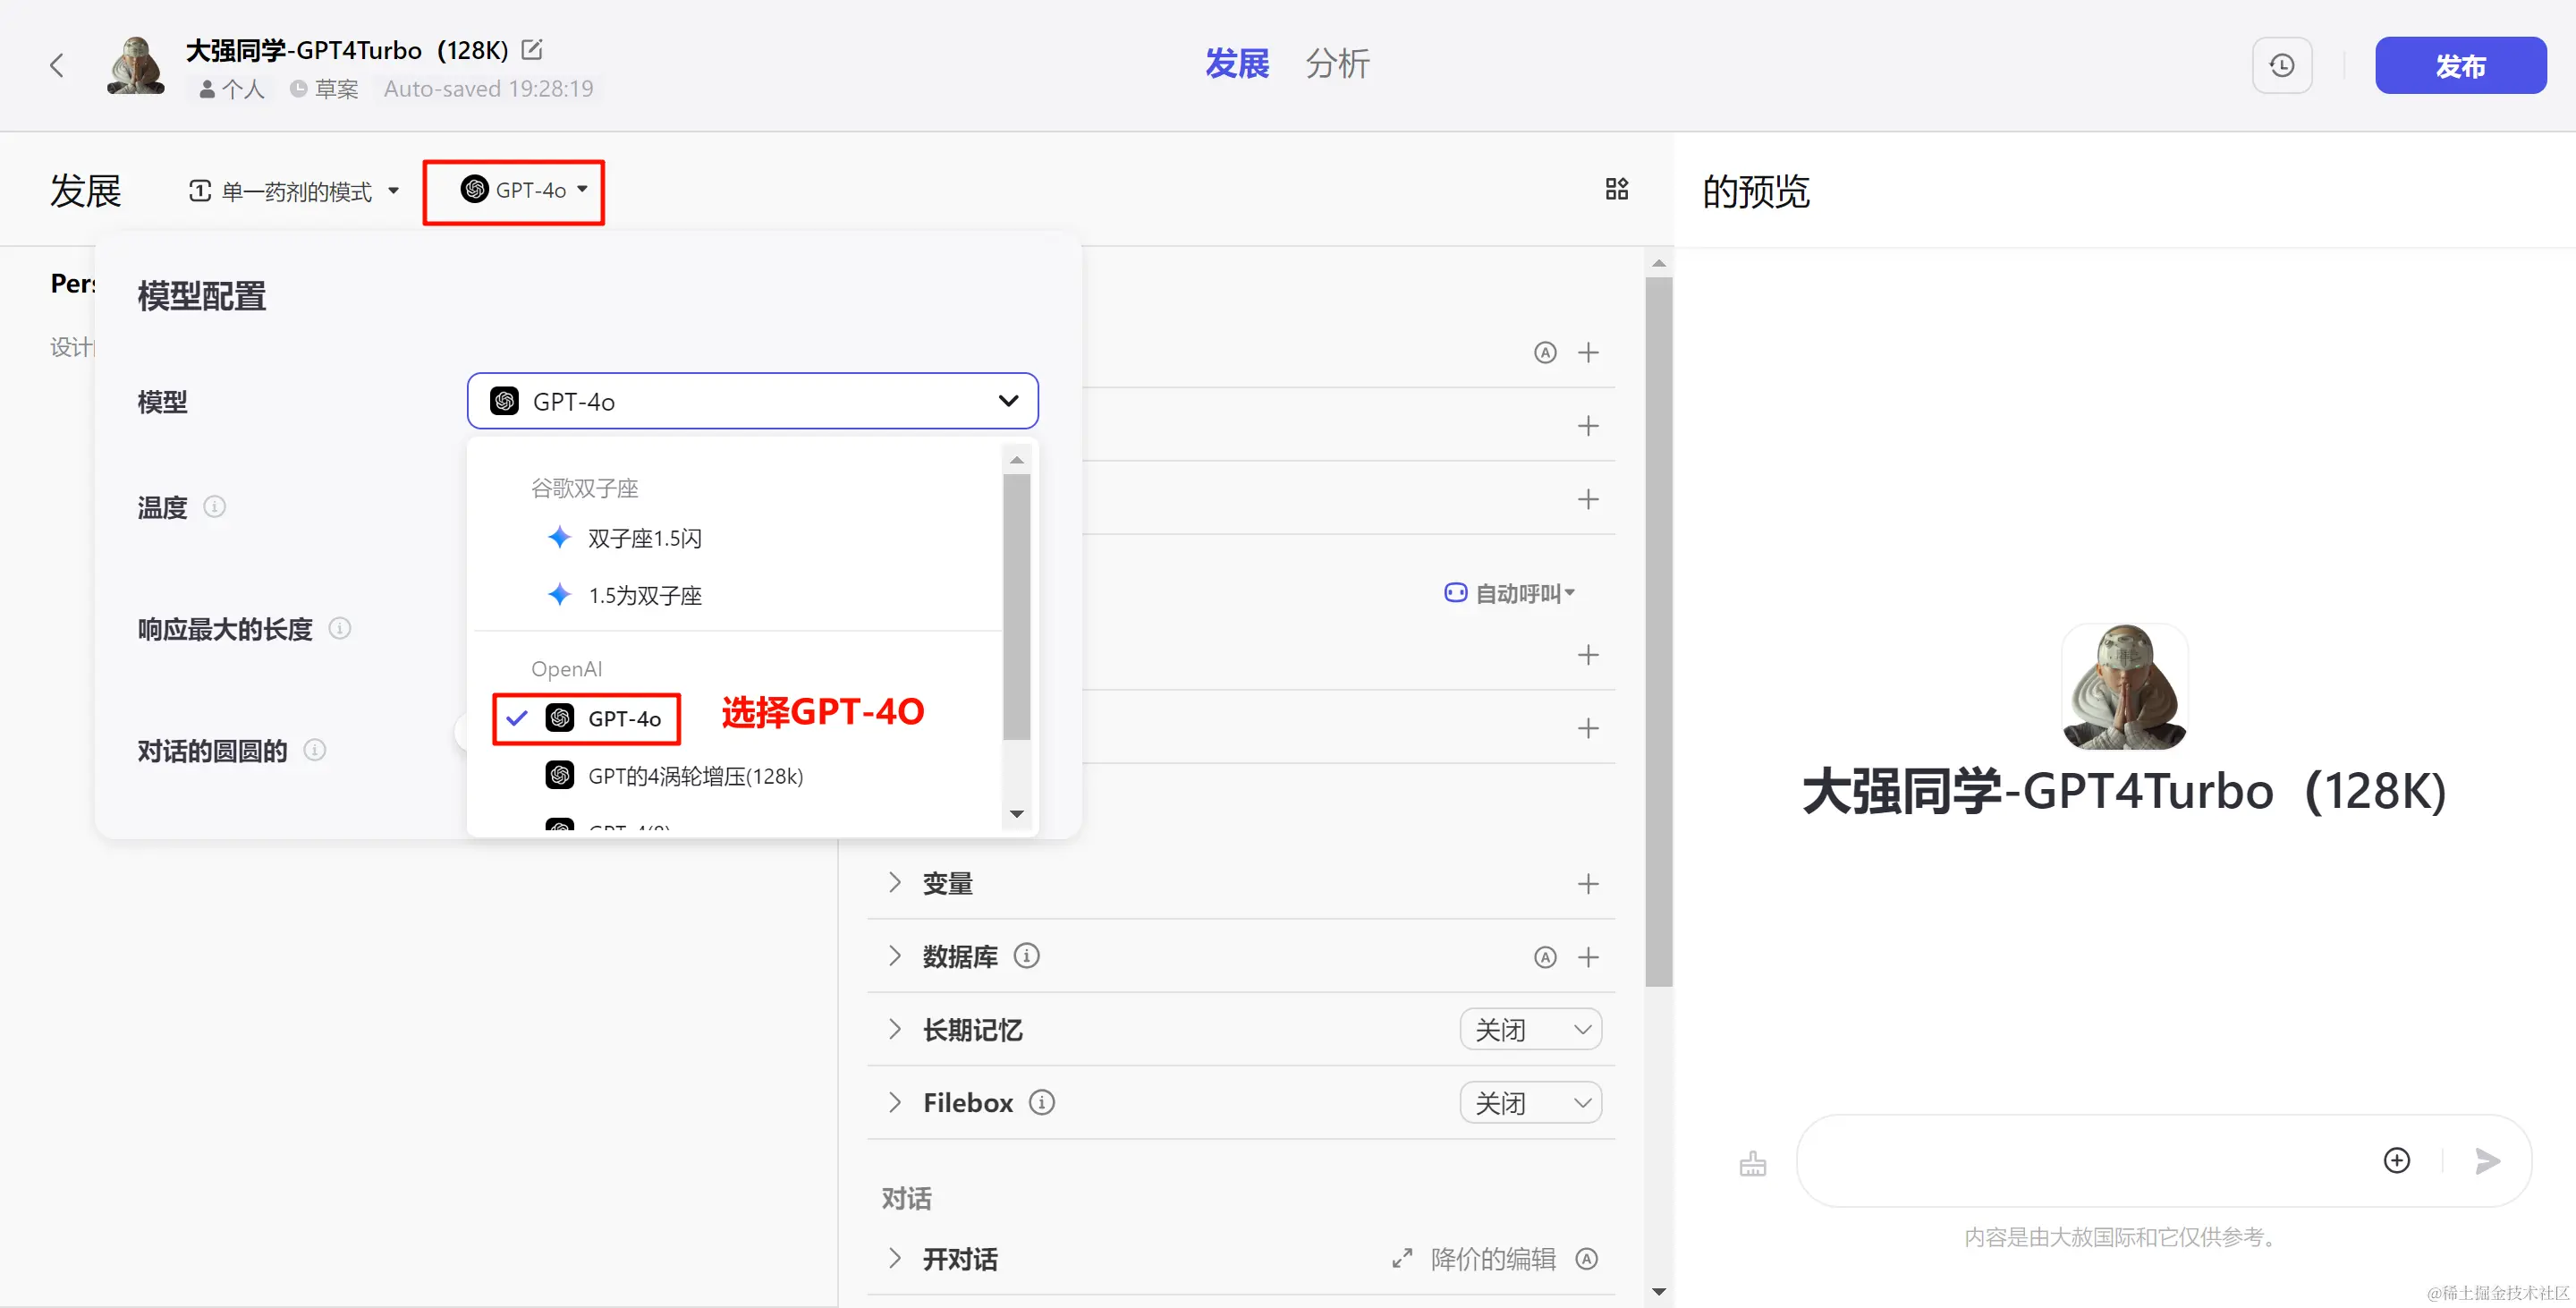Open the 单一药剂的模式 mode selector

(x=294, y=190)
